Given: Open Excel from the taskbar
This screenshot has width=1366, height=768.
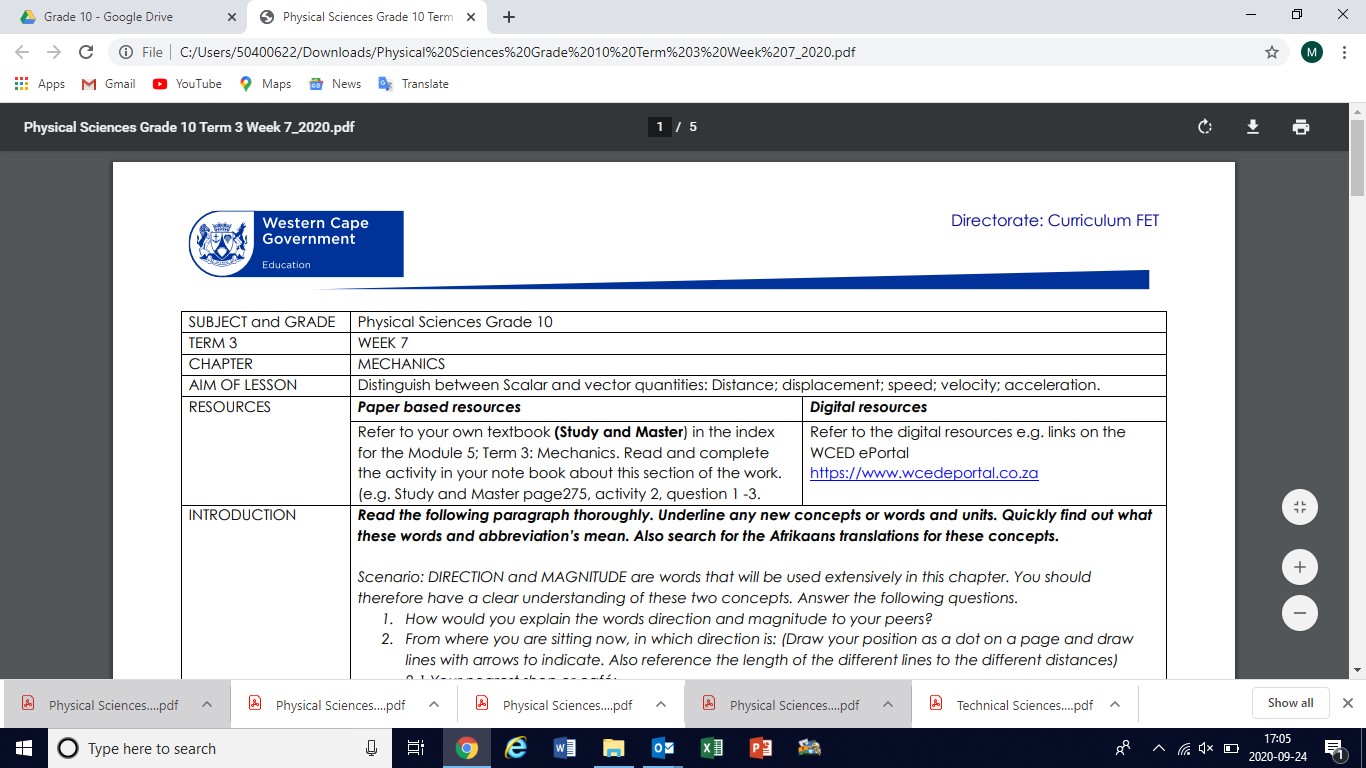Looking at the screenshot, I should (712, 748).
